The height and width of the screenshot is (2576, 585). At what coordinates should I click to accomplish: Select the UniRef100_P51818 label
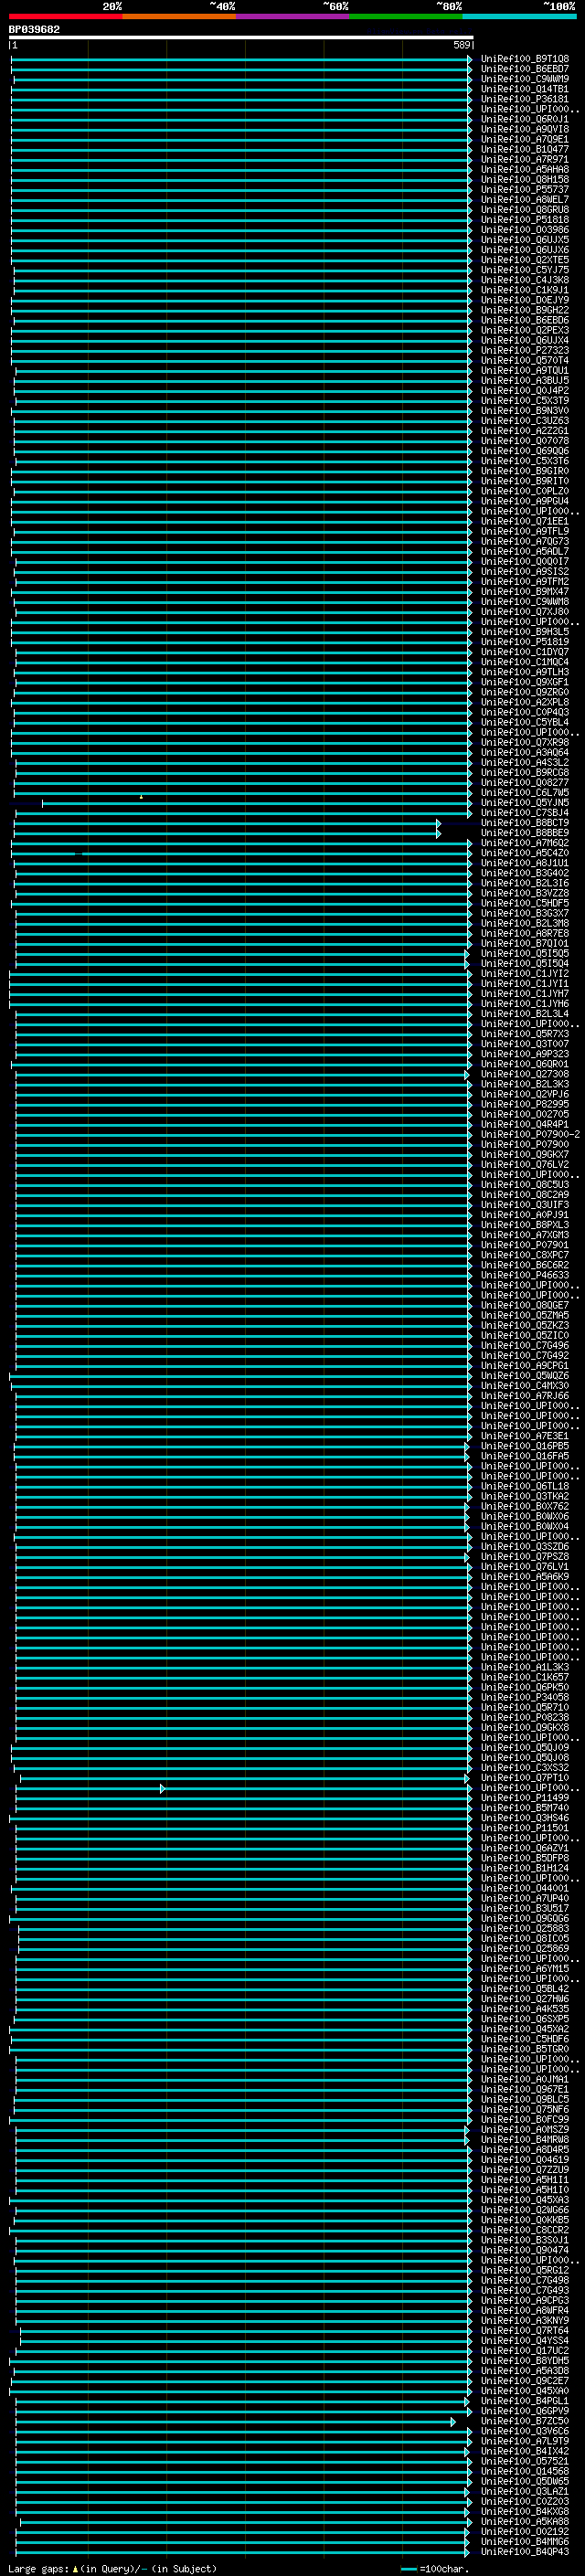(x=524, y=219)
